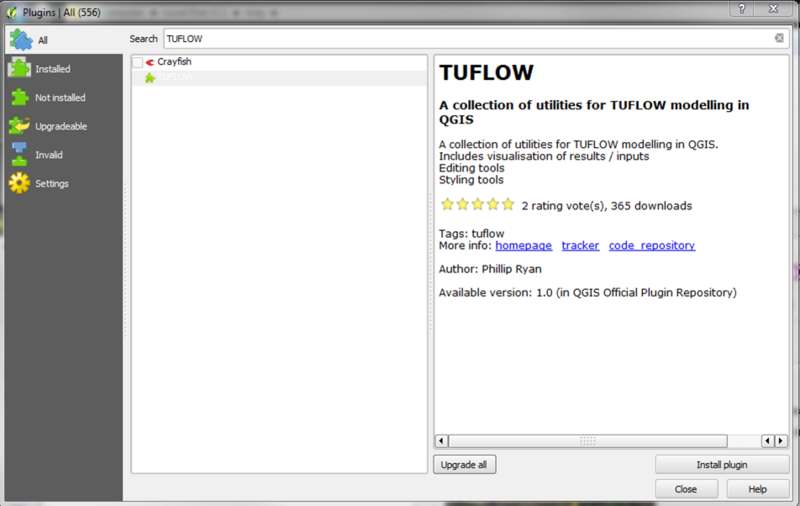800x506 pixels.
Task: Click the Upgrade all button
Action: click(464, 464)
